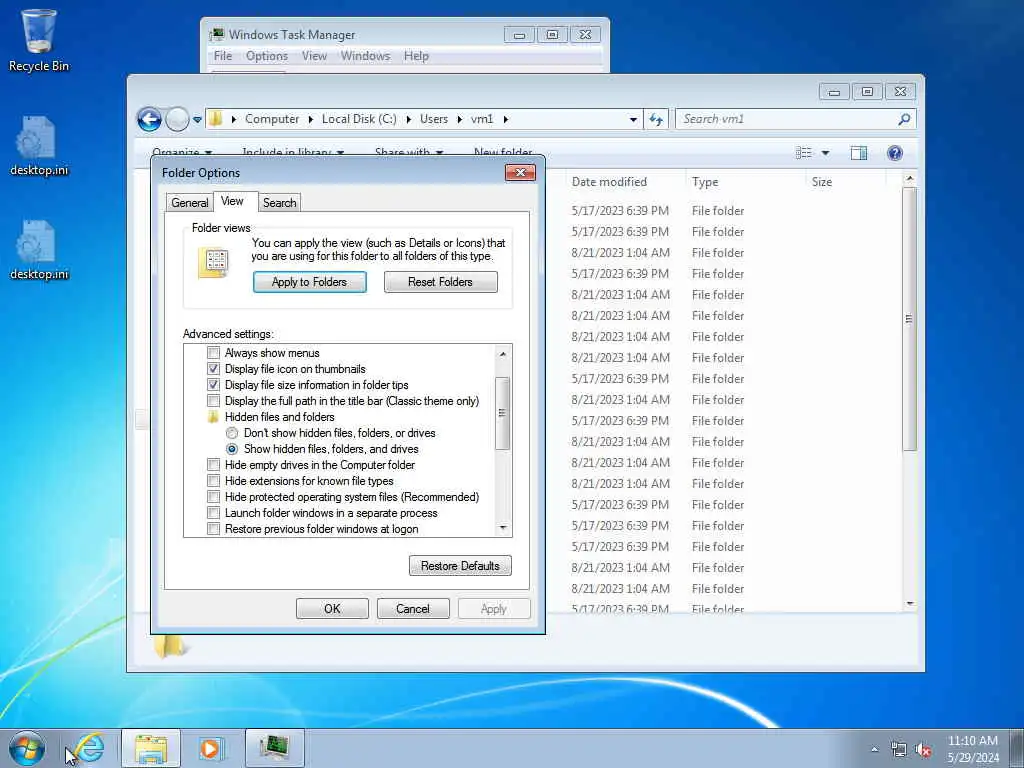
Task: Open the view options dropdown arrow
Action: point(825,153)
